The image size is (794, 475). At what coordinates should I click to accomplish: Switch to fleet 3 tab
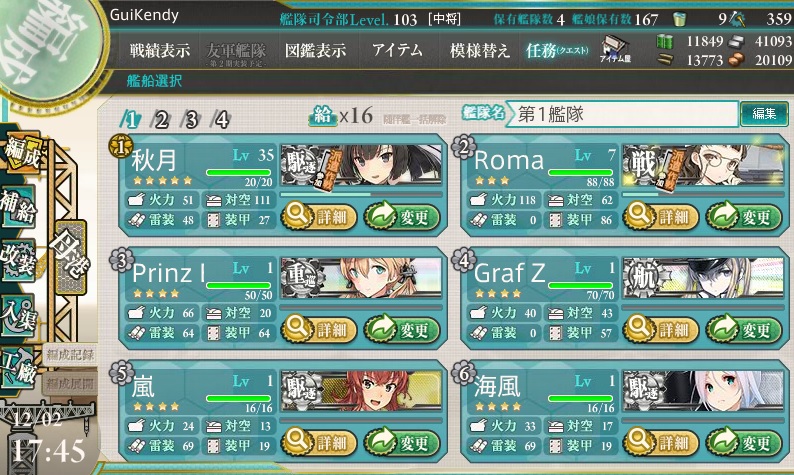(x=191, y=120)
